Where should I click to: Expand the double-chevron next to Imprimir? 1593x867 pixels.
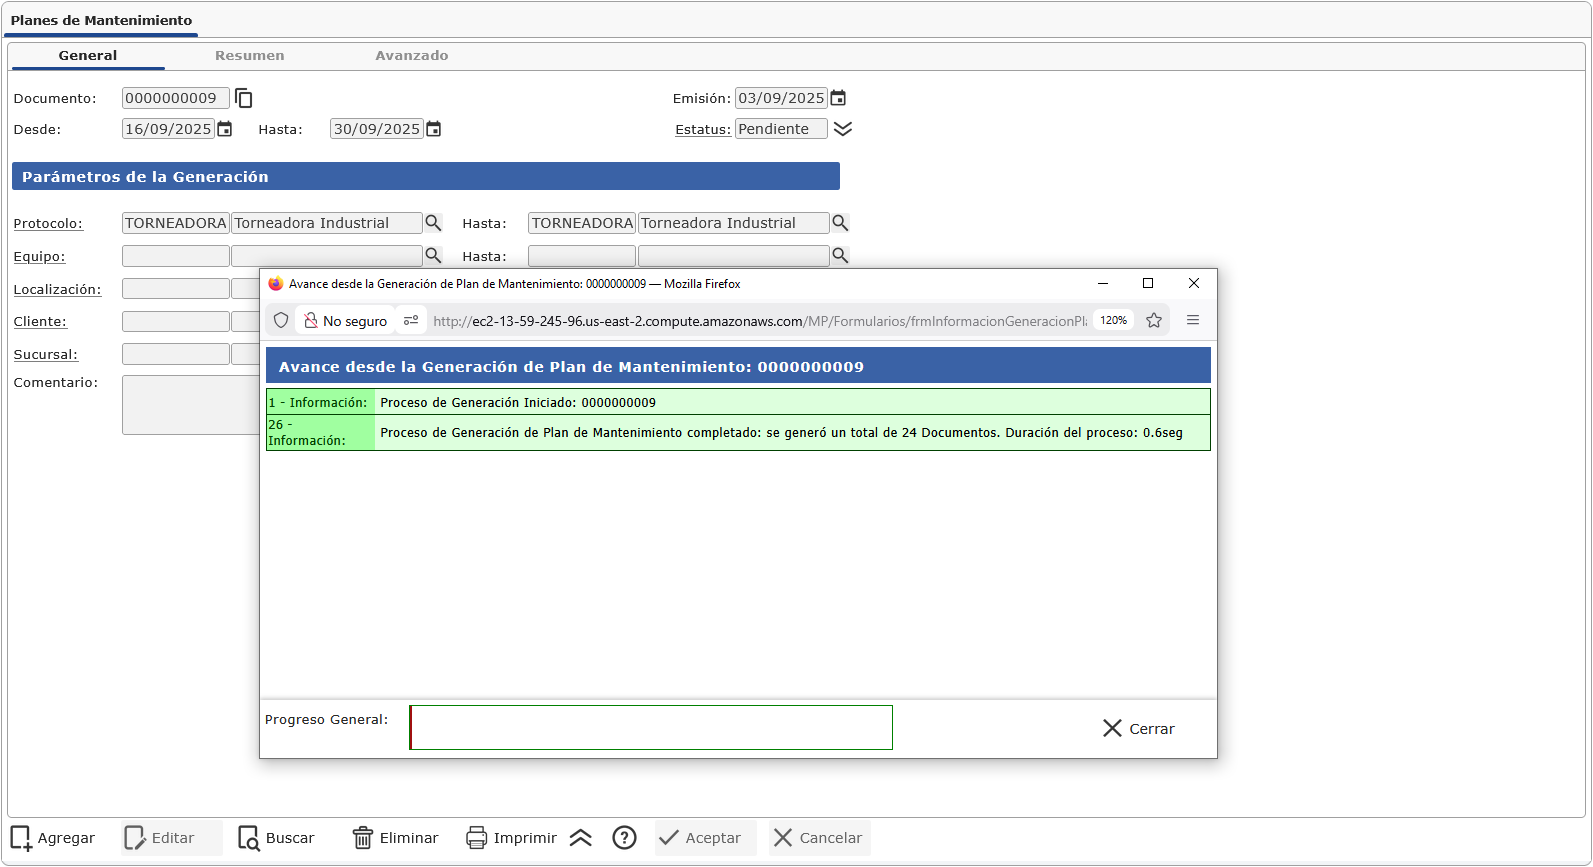pyautogui.click(x=581, y=838)
